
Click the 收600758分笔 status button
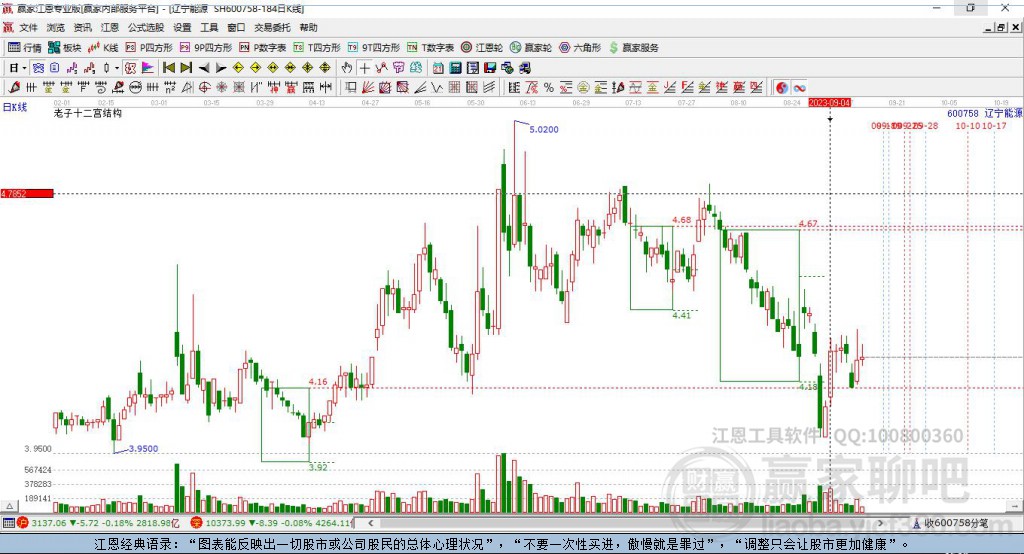tap(950, 523)
